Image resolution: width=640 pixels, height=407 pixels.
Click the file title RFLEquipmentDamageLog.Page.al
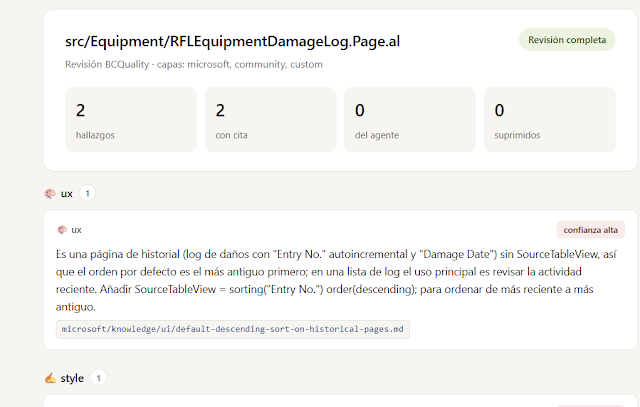(x=232, y=41)
